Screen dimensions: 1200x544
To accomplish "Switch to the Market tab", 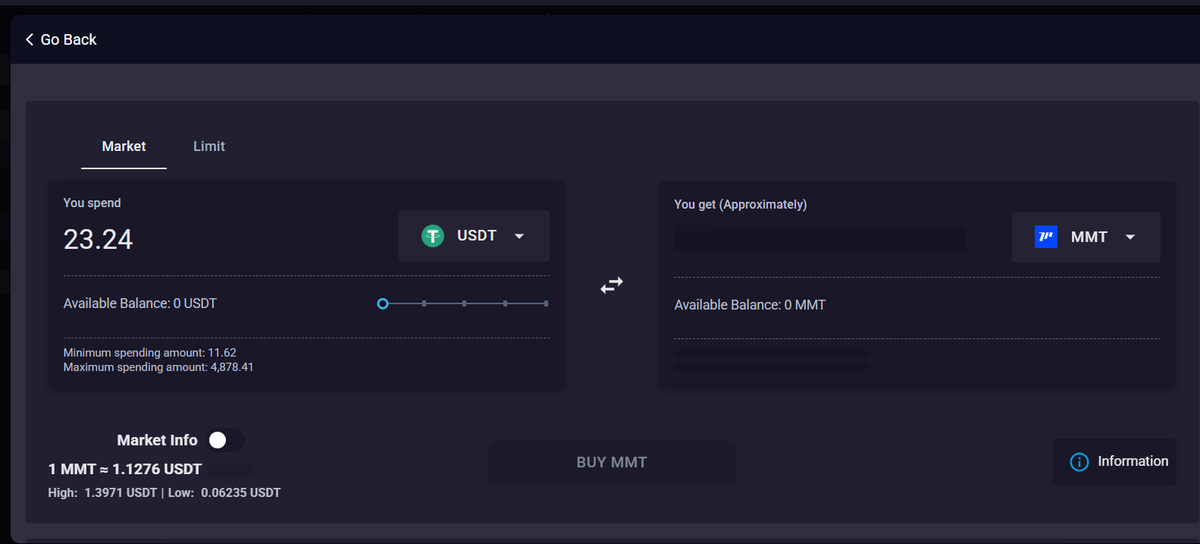I will [x=124, y=146].
